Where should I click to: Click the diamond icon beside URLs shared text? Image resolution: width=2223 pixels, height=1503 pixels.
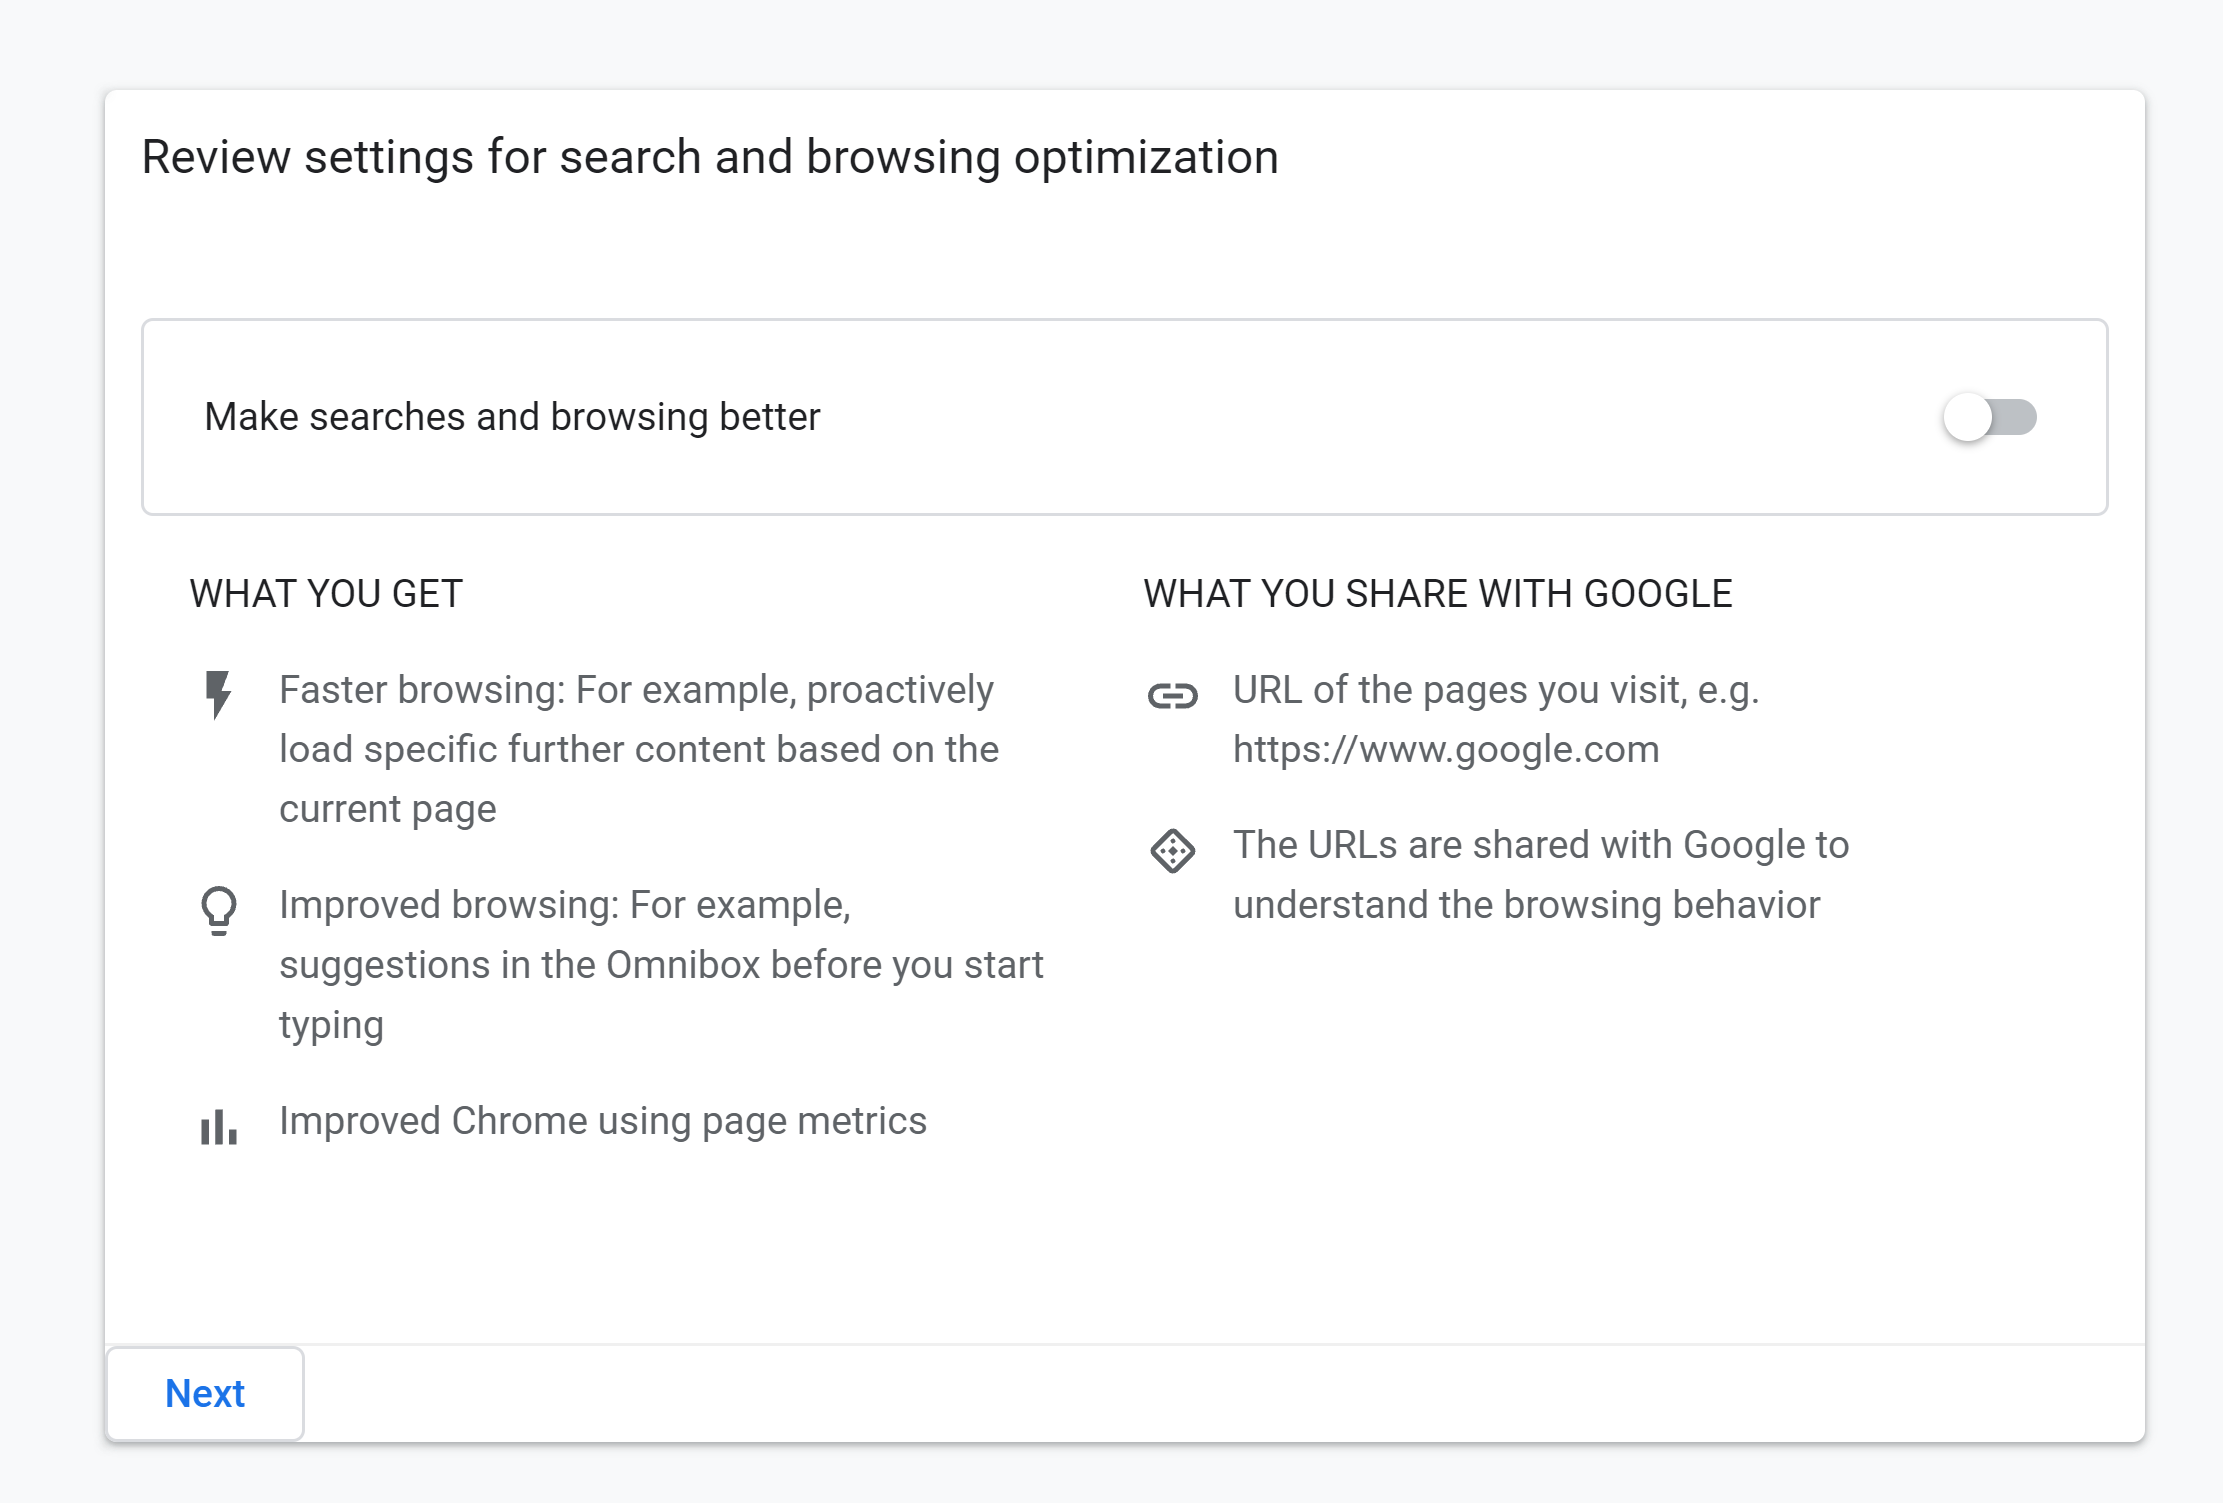click(1172, 851)
